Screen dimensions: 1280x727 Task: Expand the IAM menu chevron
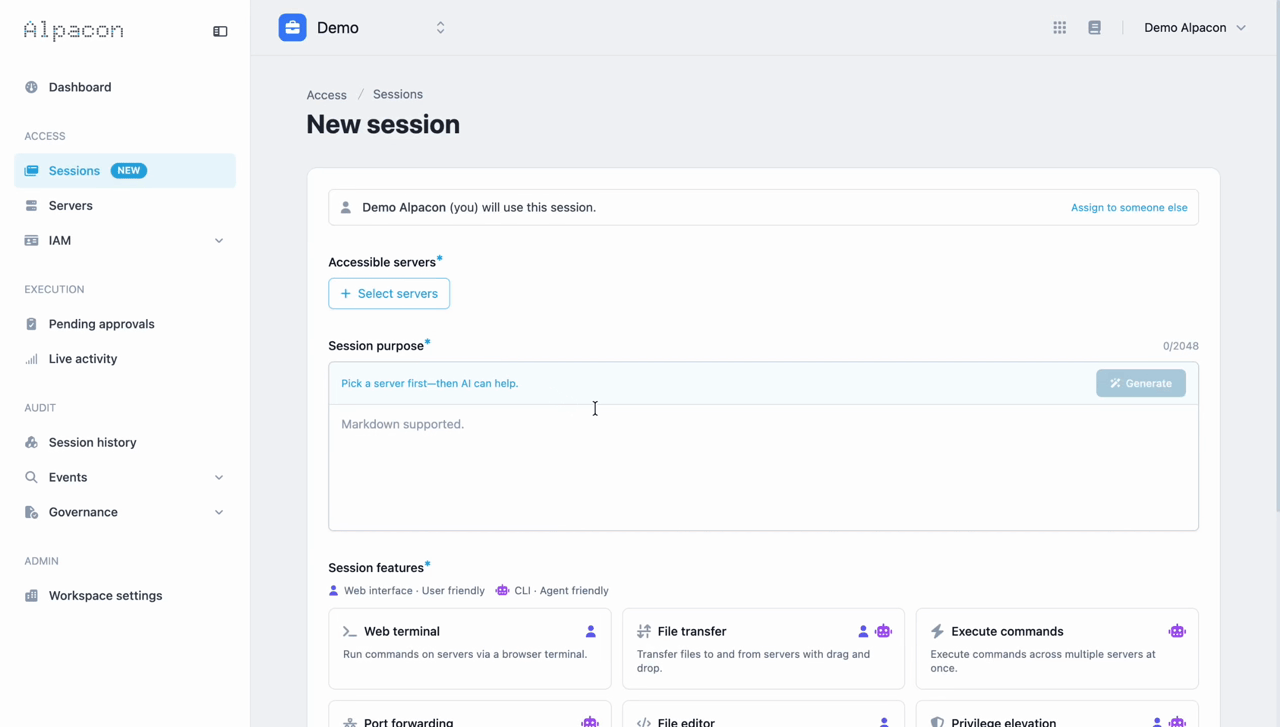tap(219, 241)
